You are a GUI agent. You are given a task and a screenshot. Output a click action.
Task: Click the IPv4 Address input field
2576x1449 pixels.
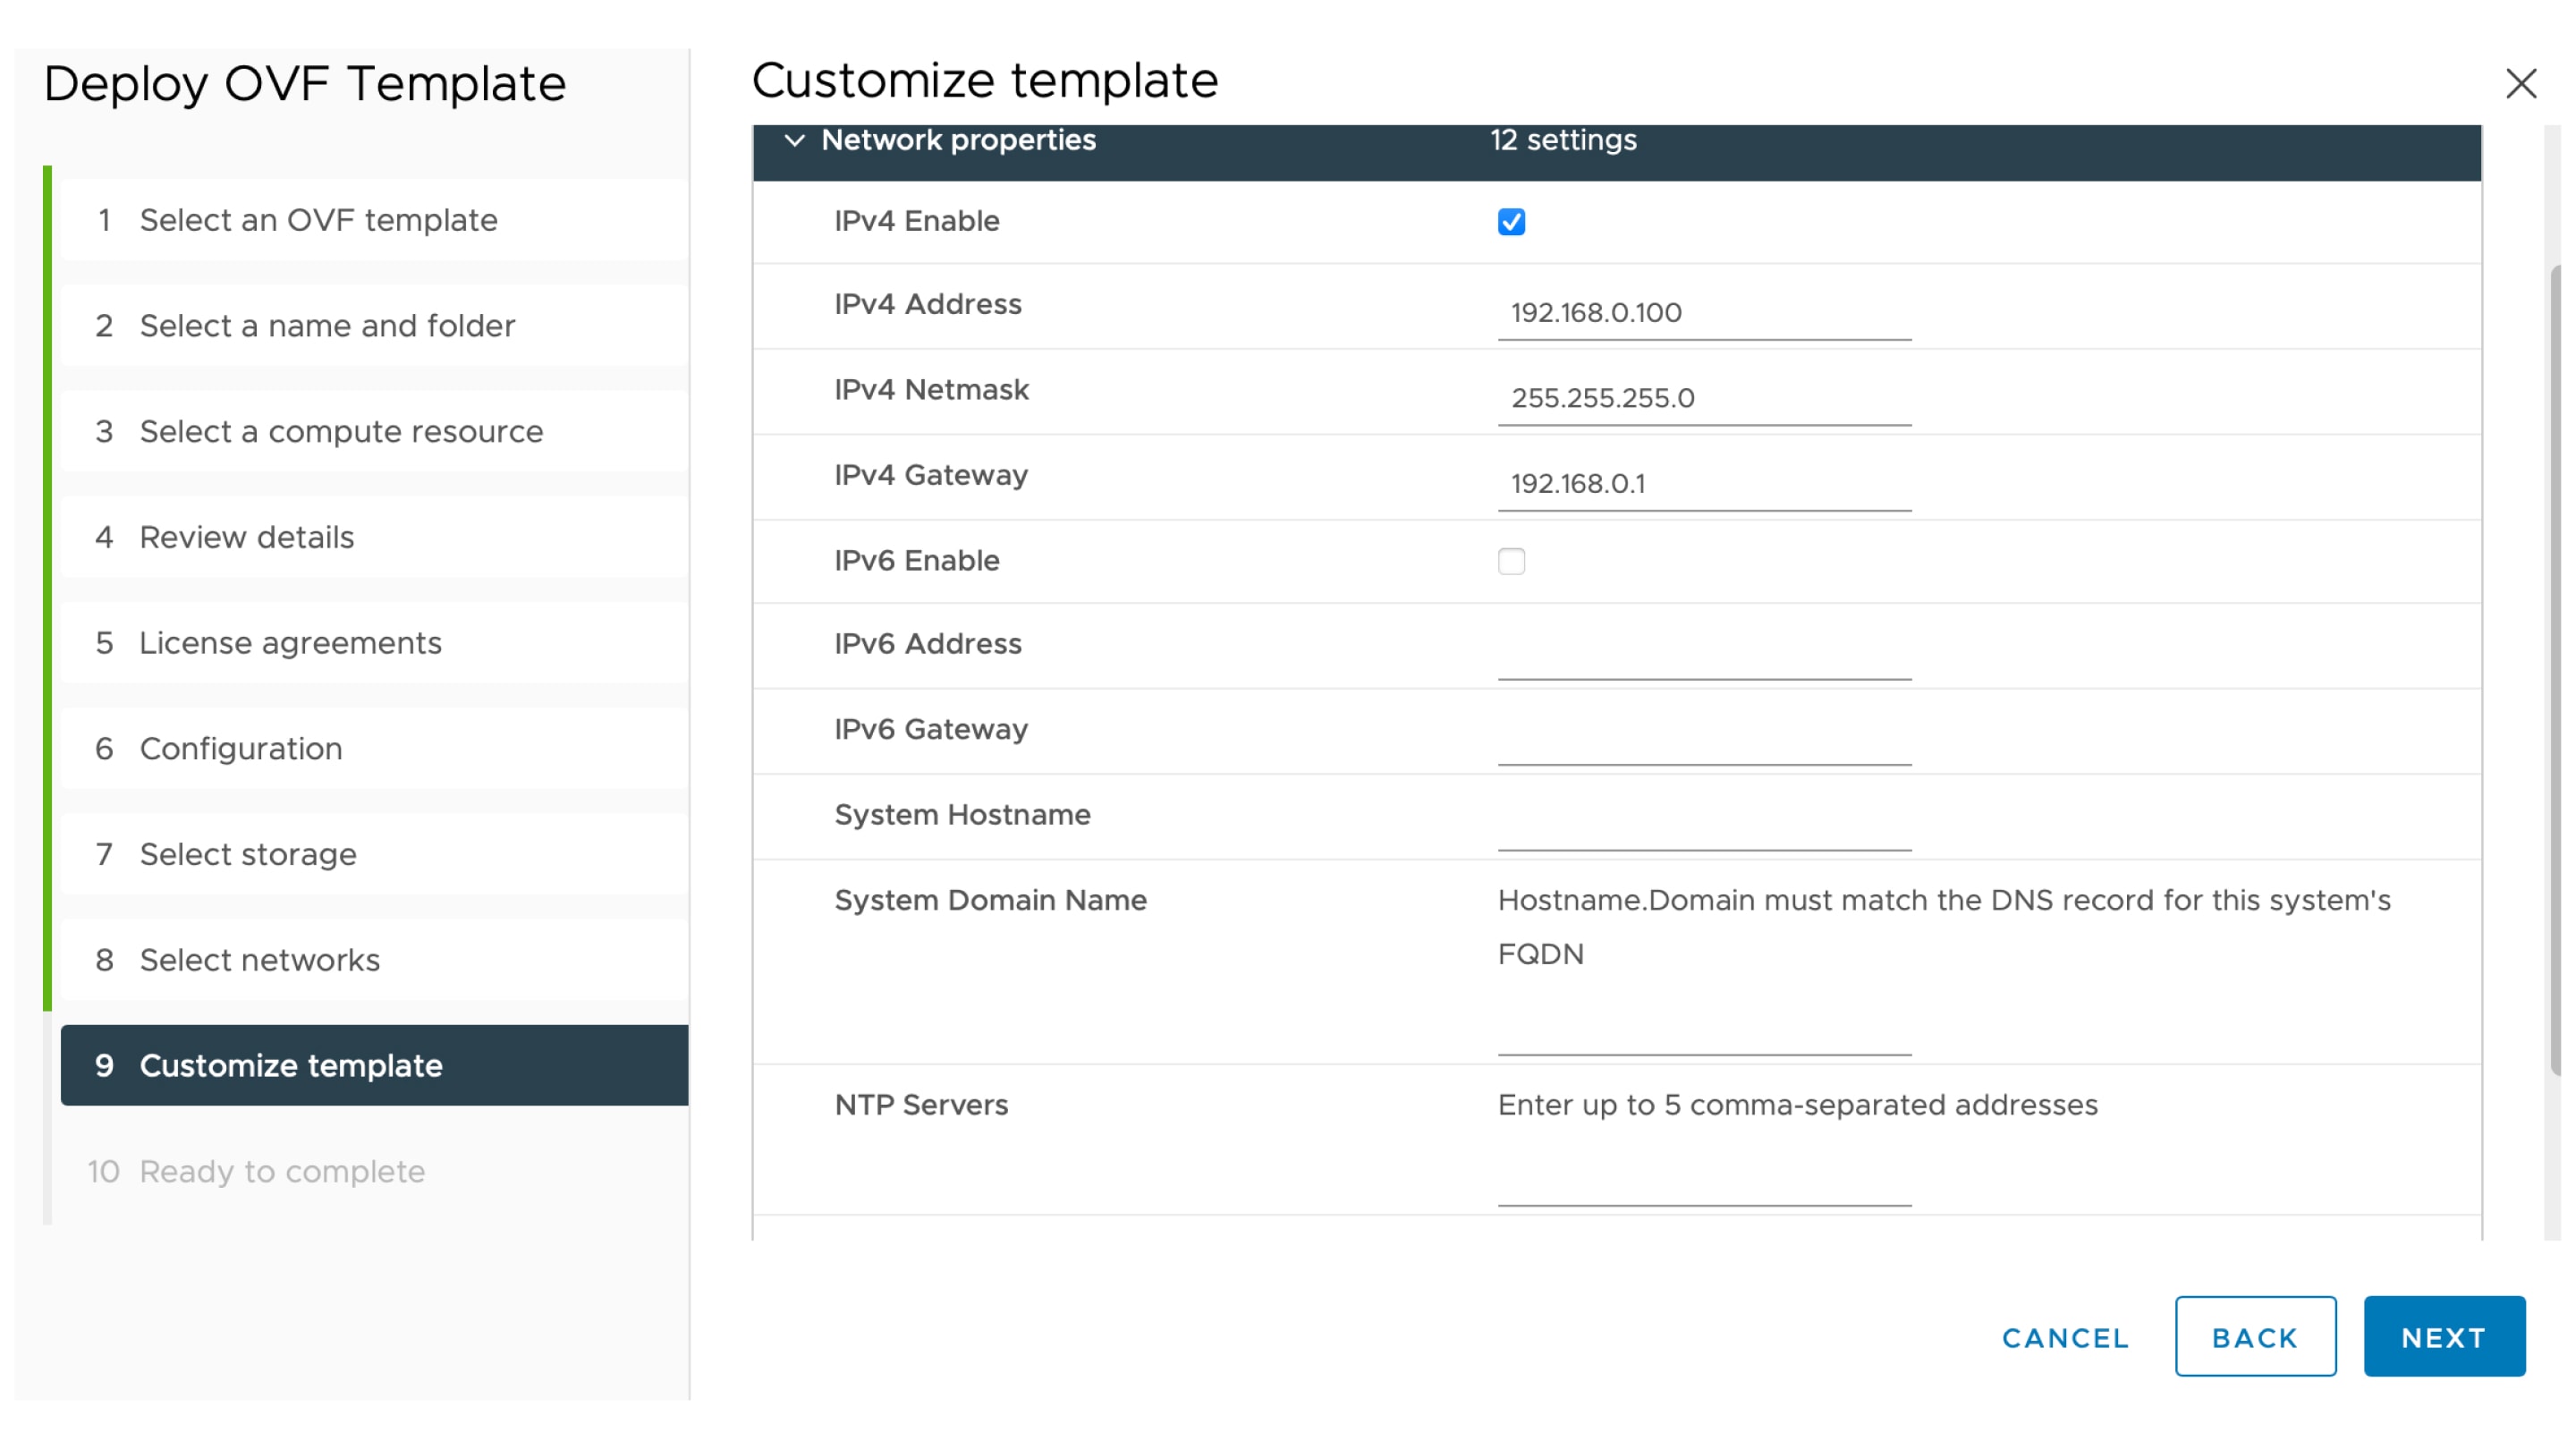pyautogui.click(x=1703, y=313)
